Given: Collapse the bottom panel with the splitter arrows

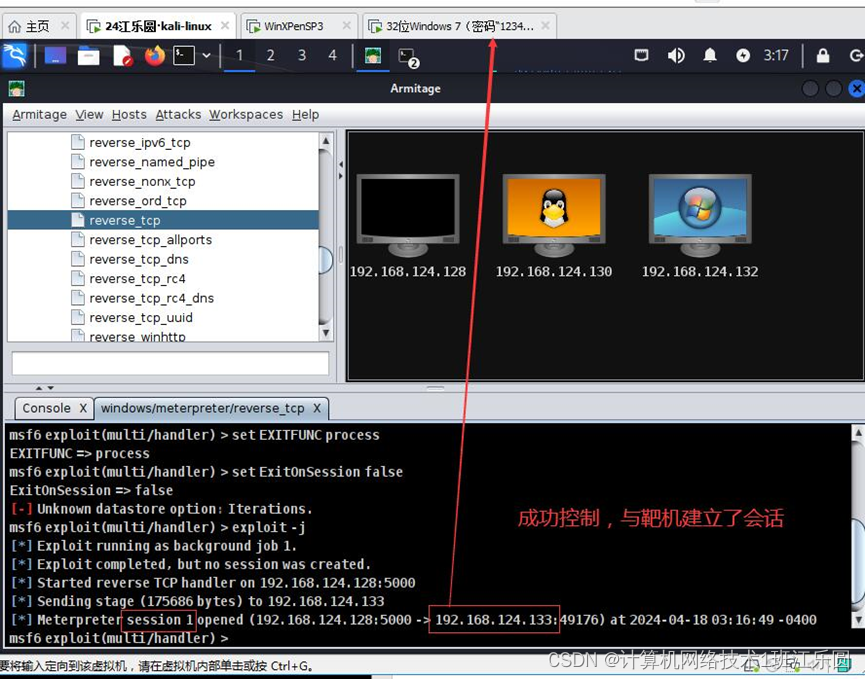Looking at the screenshot, I should point(50,388).
